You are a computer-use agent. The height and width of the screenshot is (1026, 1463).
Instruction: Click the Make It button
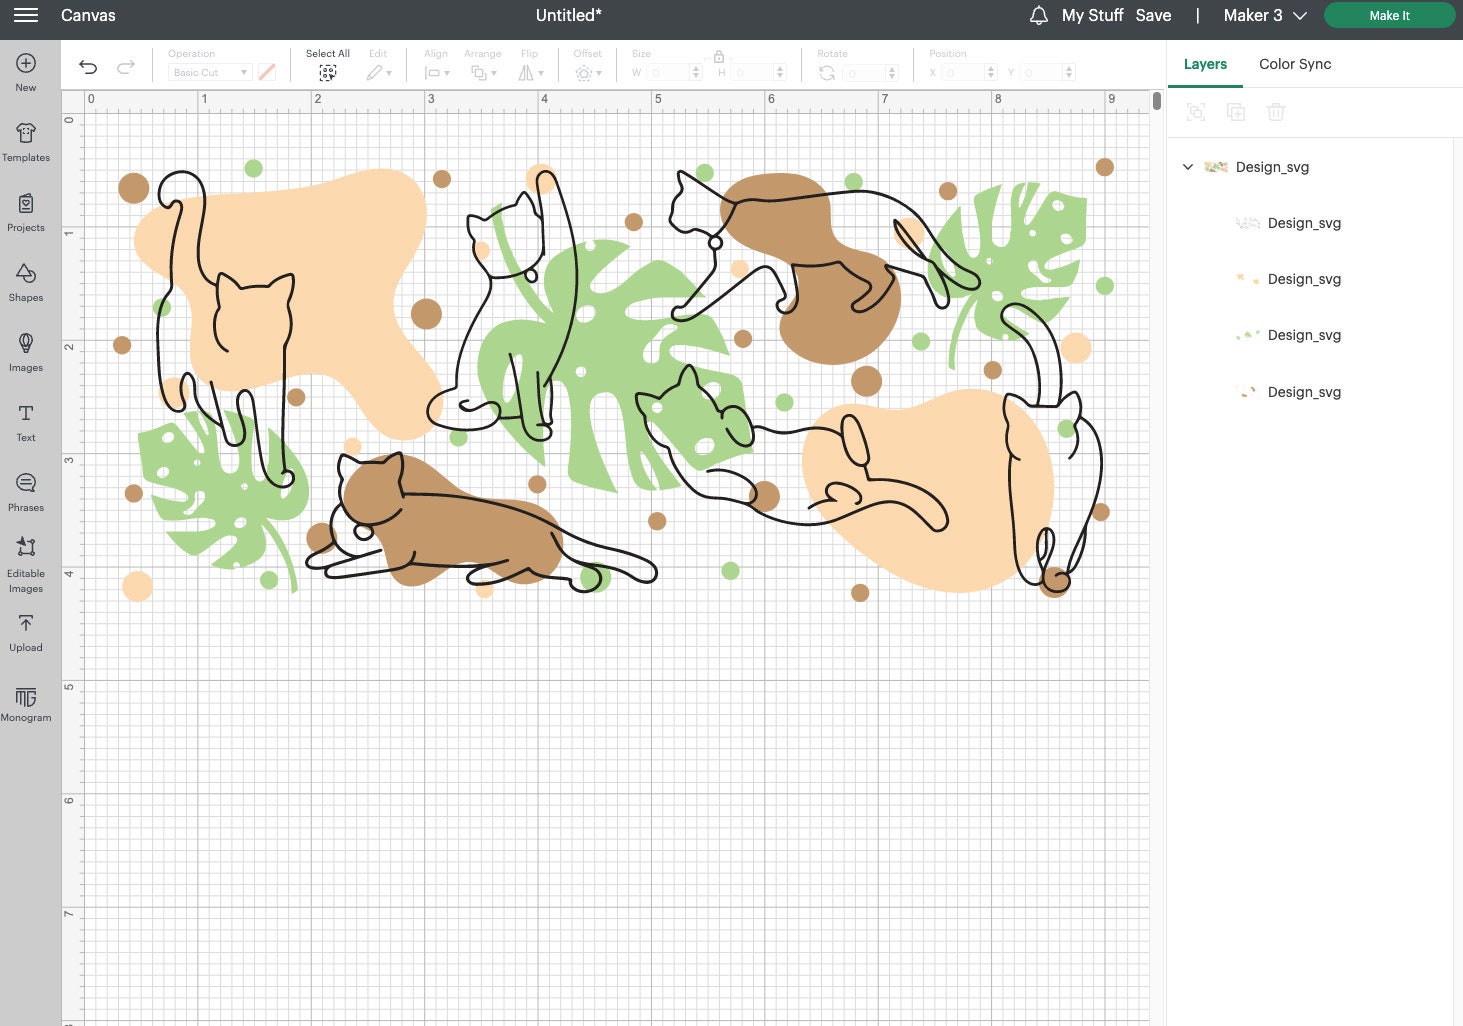coord(1389,15)
